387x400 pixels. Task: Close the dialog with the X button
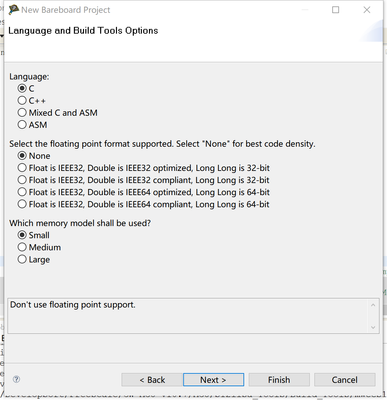coord(367,10)
